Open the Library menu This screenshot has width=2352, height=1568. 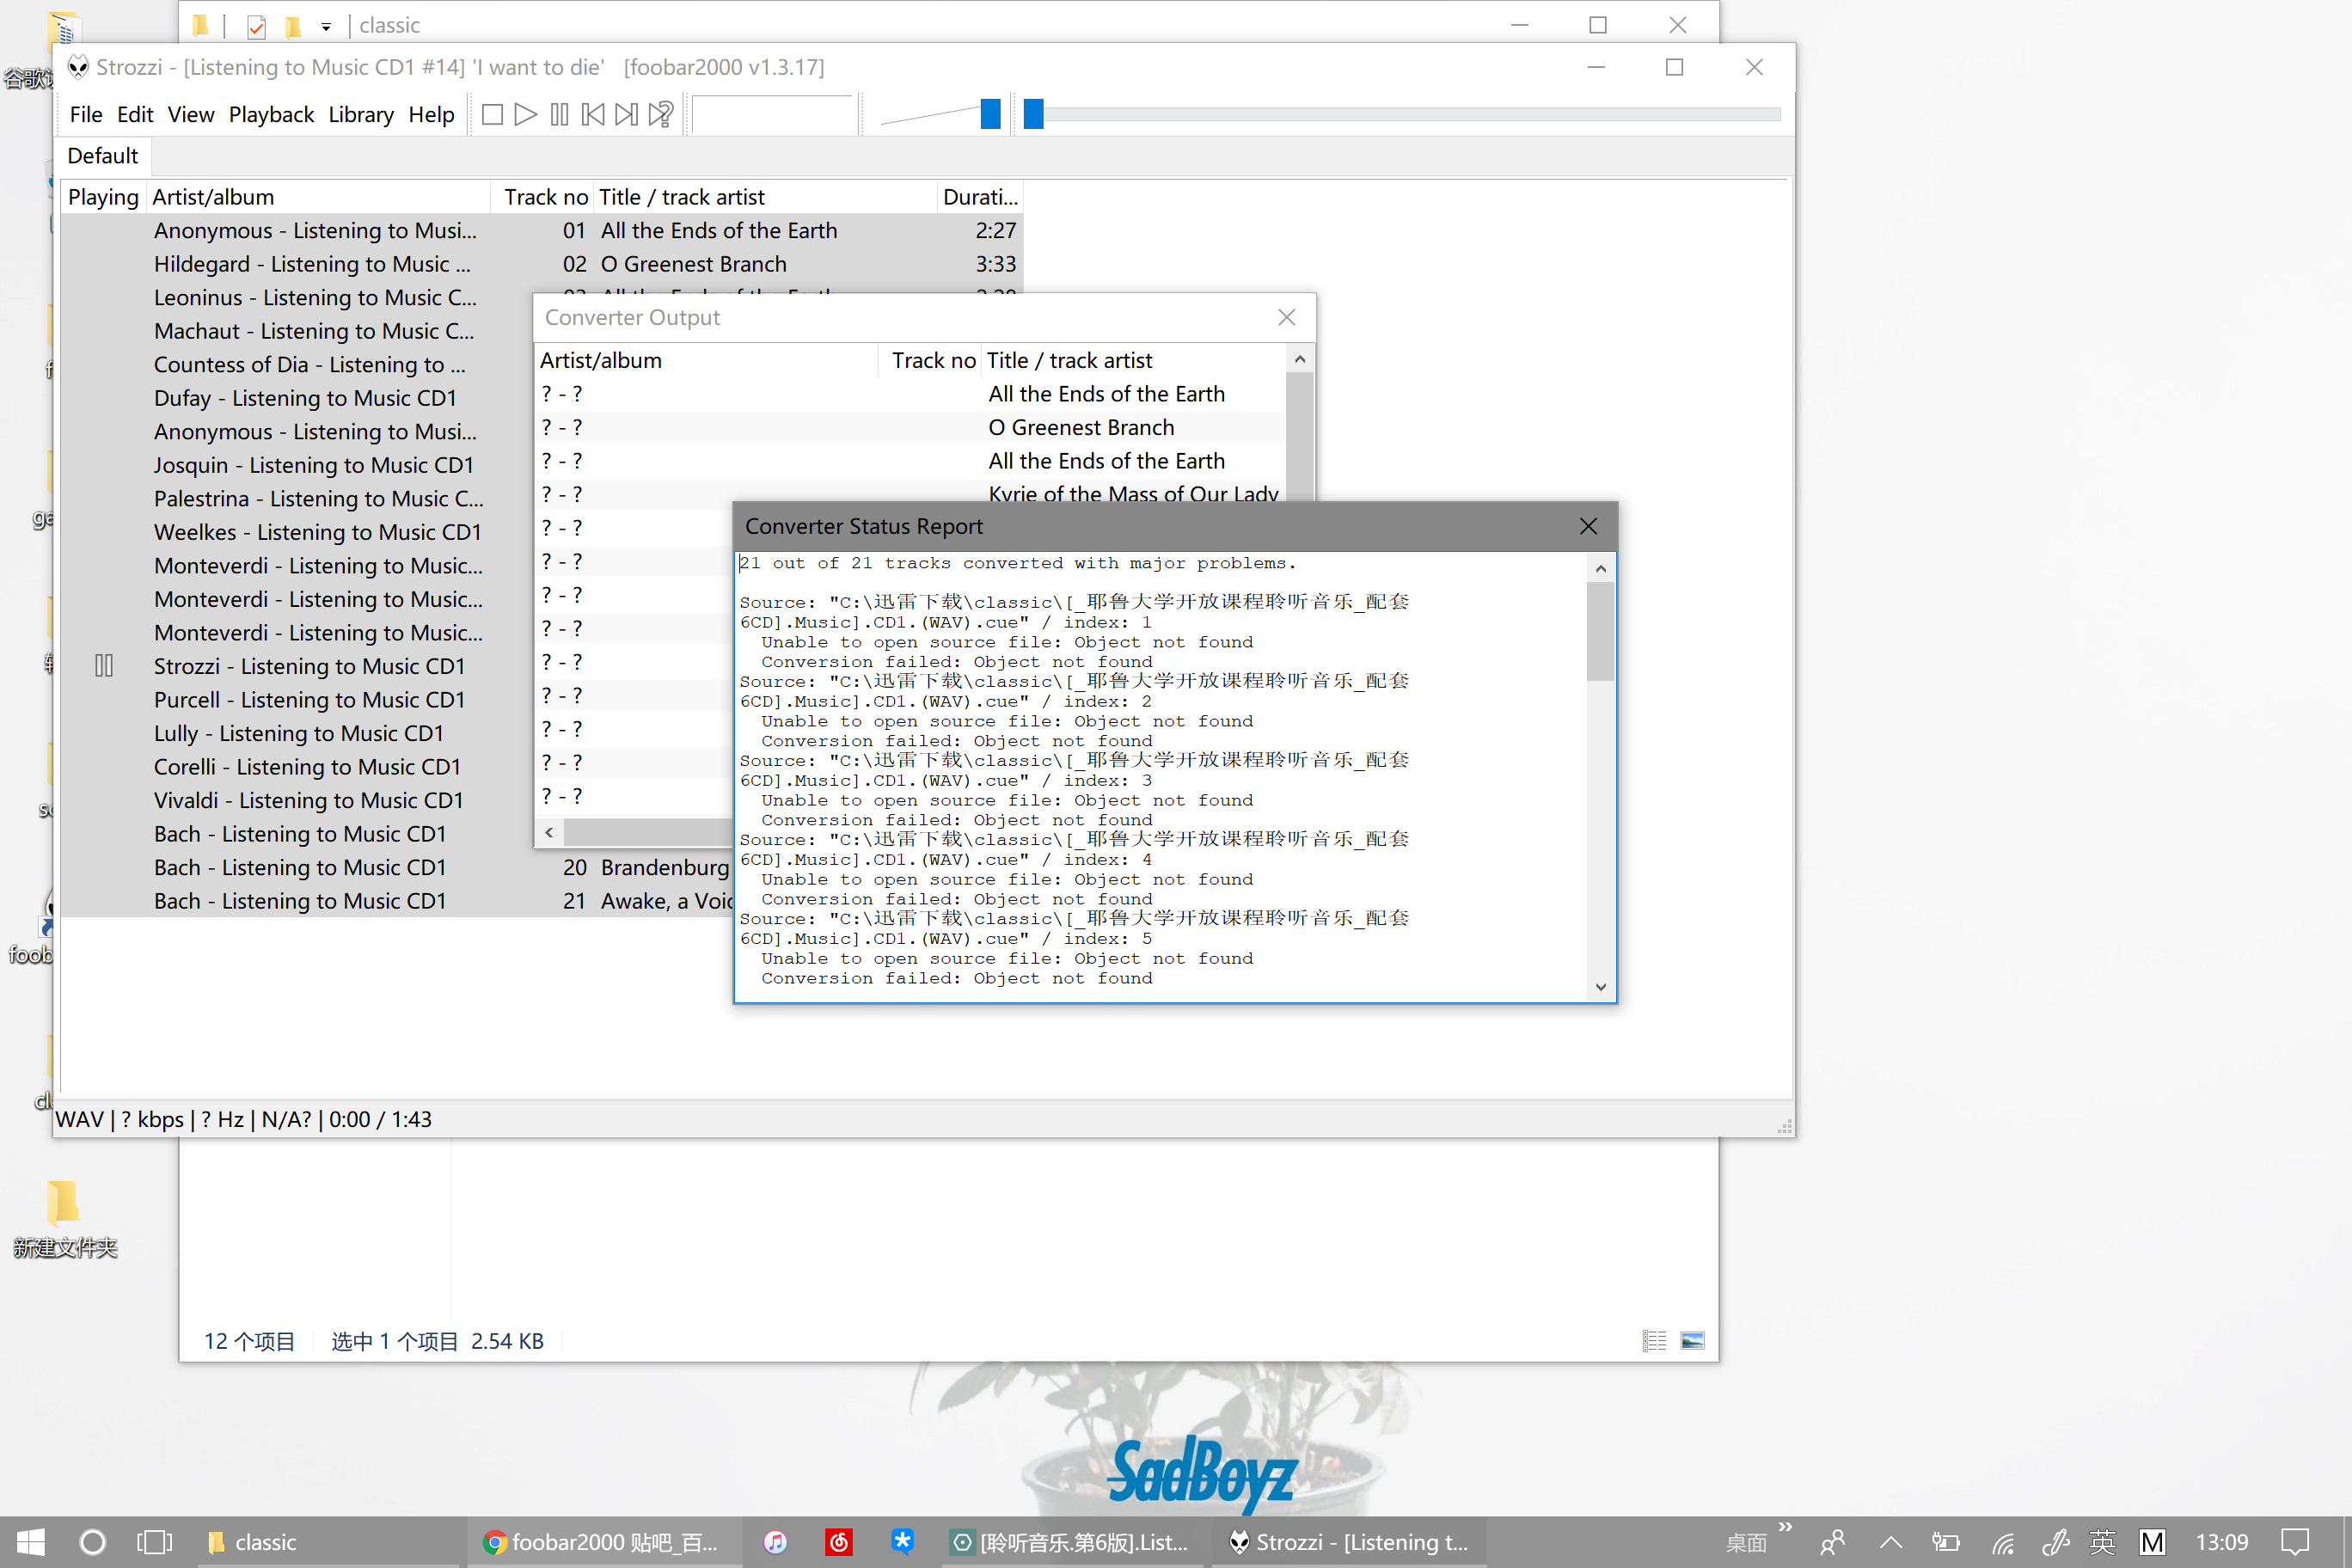(x=360, y=114)
